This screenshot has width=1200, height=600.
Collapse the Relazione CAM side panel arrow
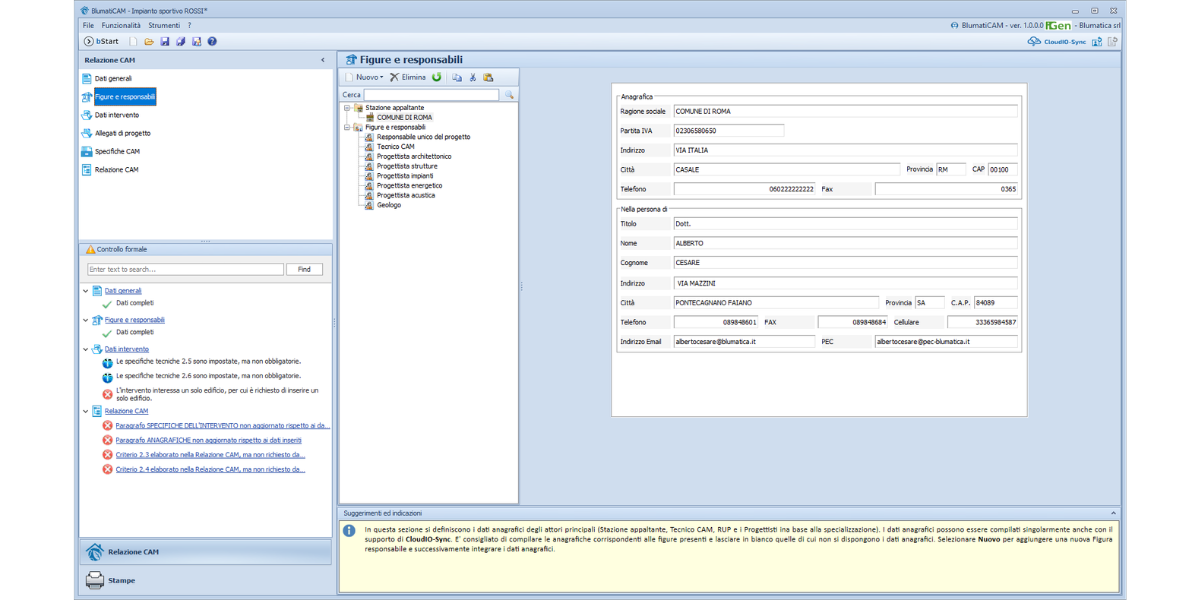tap(322, 60)
